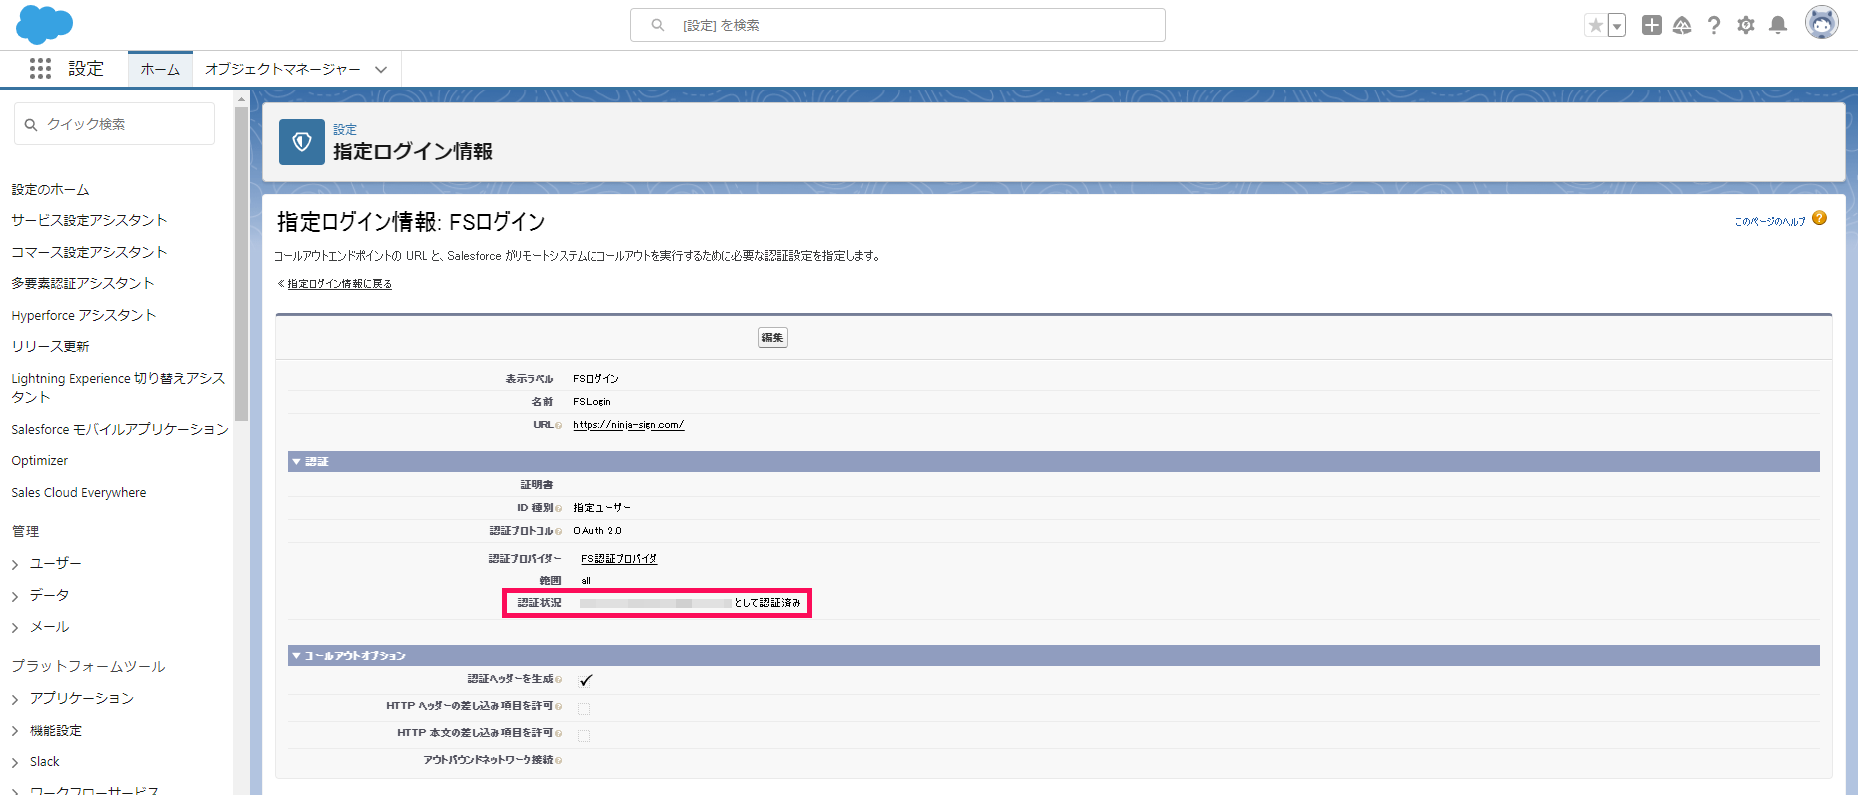1858x795 pixels.
Task: Click the Trailhead guidance icon
Action: pos(1682,25)
